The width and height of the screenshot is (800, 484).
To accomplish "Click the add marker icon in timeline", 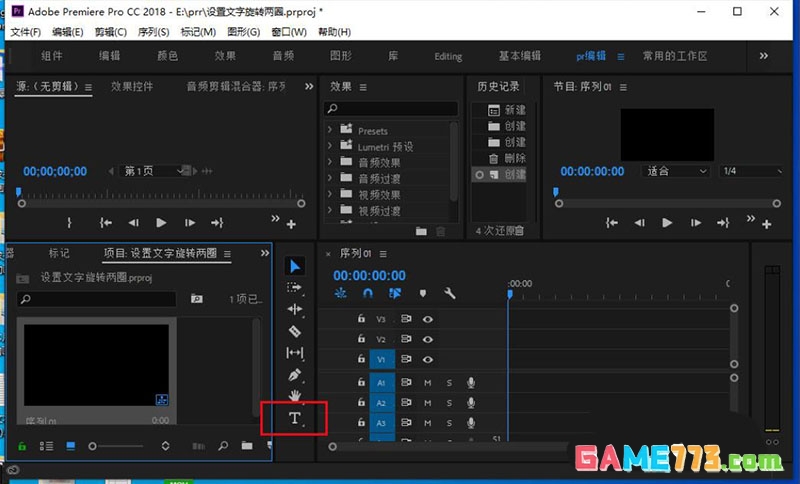I will [x=422, y=293].
